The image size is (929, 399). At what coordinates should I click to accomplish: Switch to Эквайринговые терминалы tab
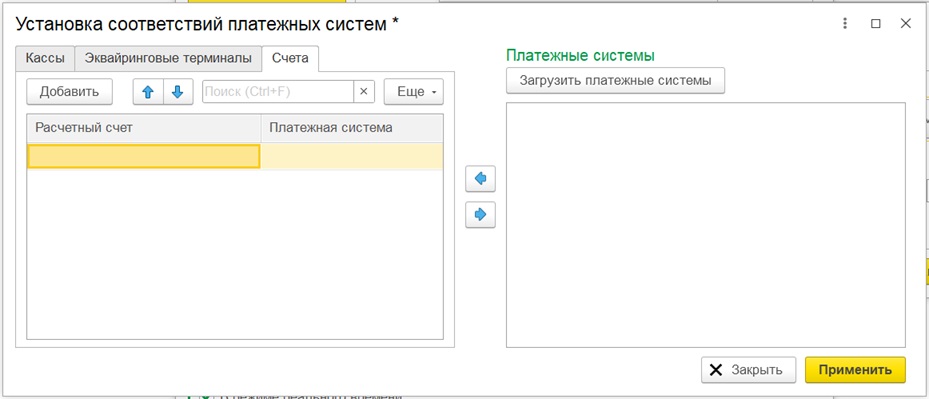coord(168,59)
